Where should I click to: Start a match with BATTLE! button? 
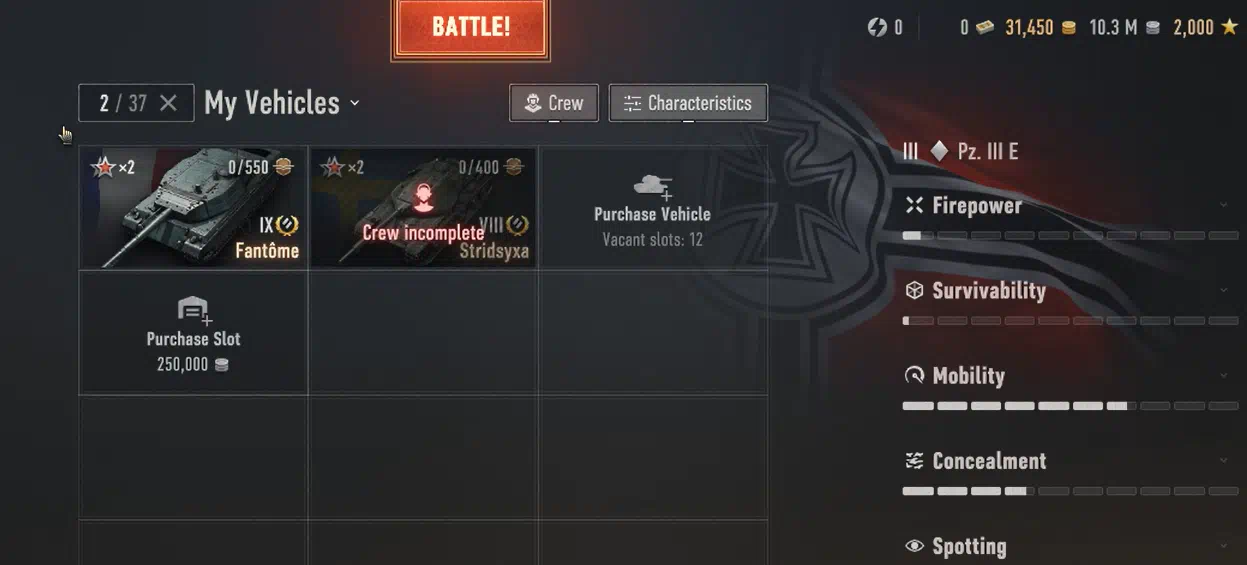[x=470, y=27]
